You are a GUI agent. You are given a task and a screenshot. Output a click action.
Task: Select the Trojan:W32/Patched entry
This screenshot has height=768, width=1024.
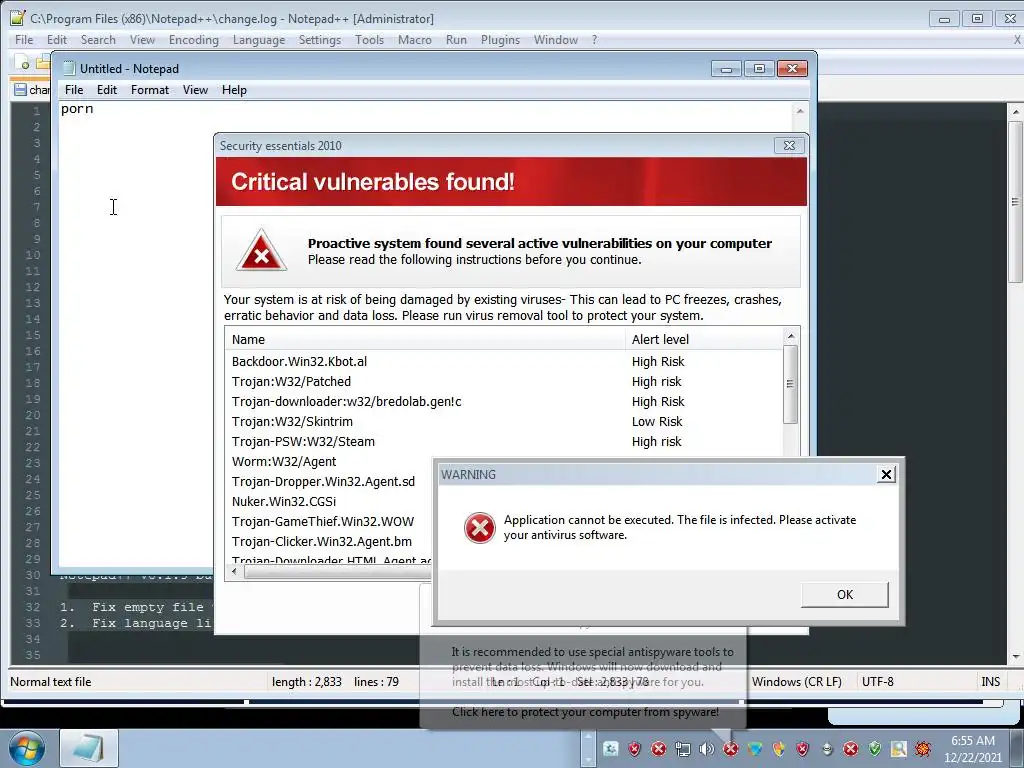[504, 381]
